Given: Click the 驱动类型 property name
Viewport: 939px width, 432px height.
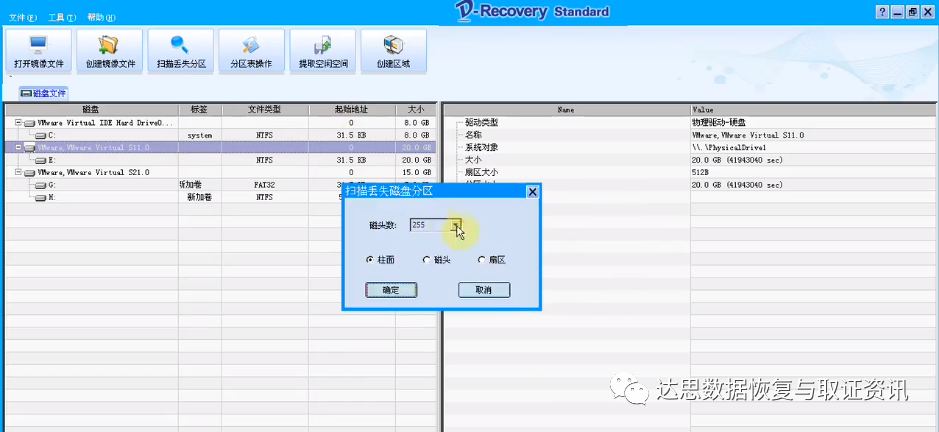Looking at the screenshot, I should (x=481, y=123).
